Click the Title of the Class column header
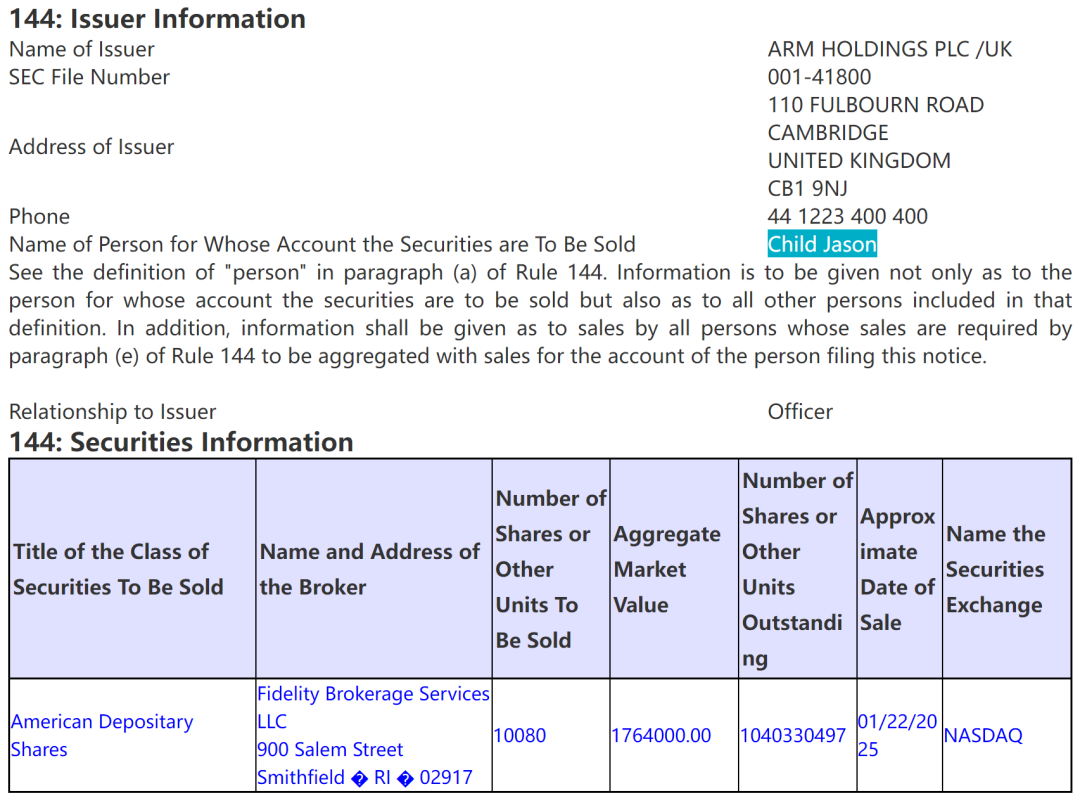 tap(118, 569)
